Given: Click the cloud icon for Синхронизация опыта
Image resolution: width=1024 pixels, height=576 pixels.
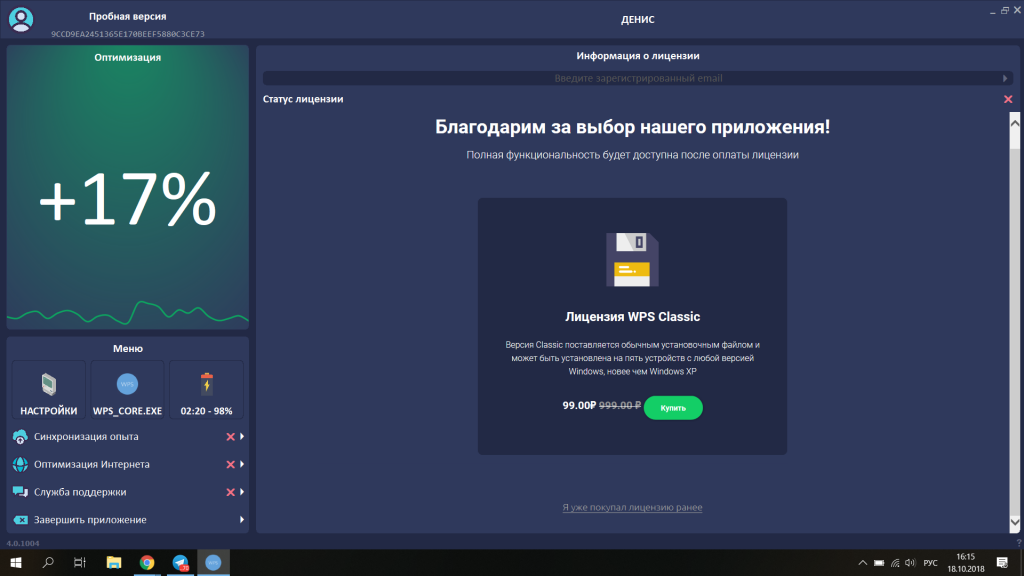Looking at the screenshot, I should [20, 437].
